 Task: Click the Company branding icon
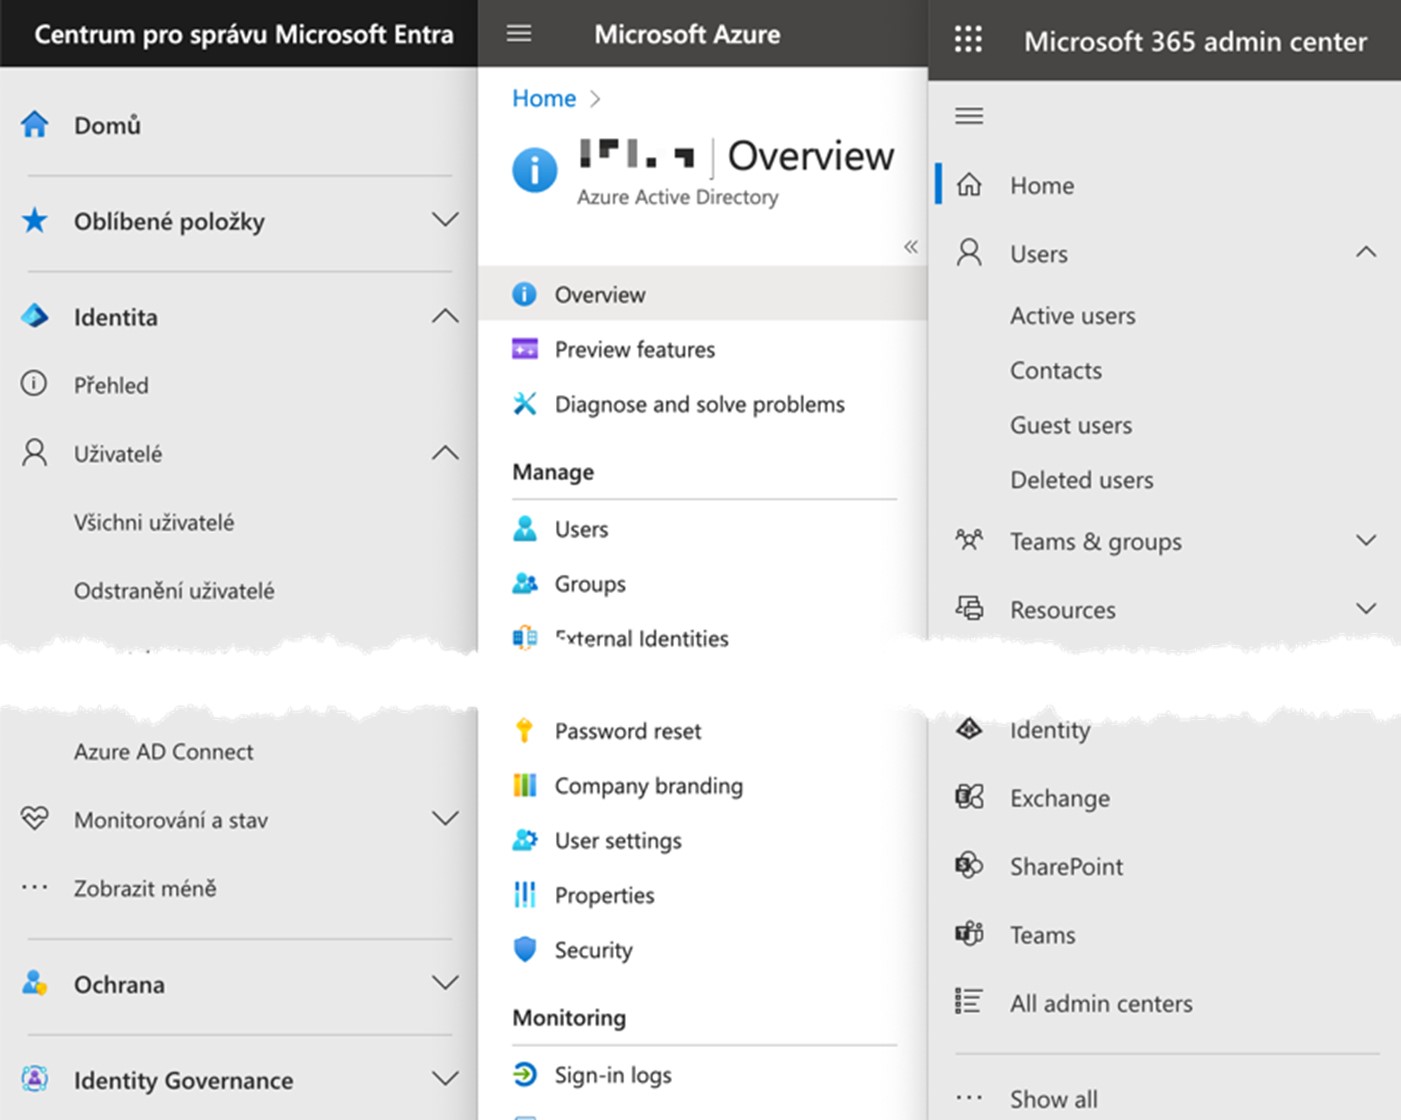coord(525,785)
